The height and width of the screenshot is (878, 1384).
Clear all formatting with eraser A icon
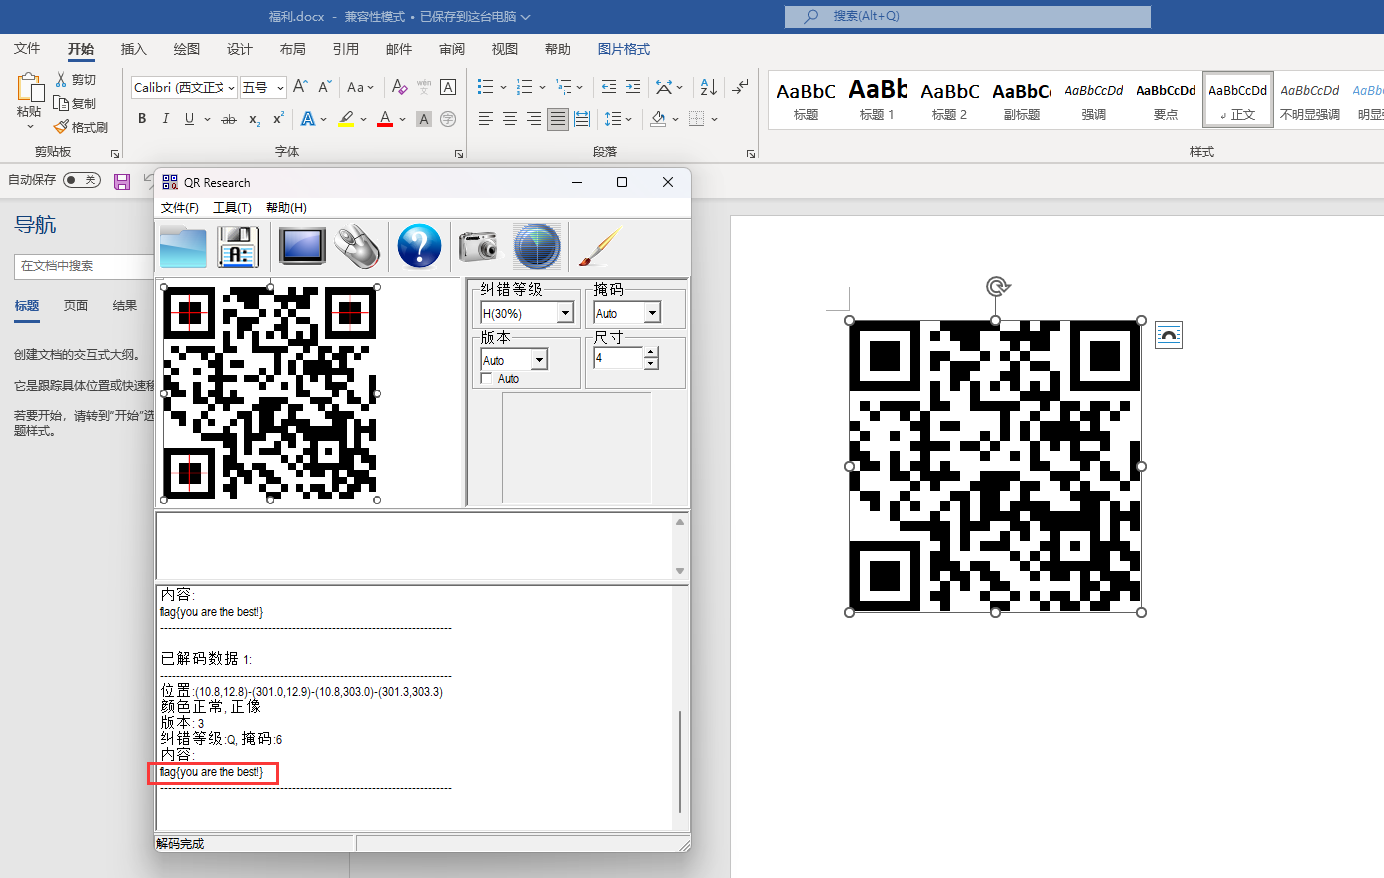coord(399,87)
